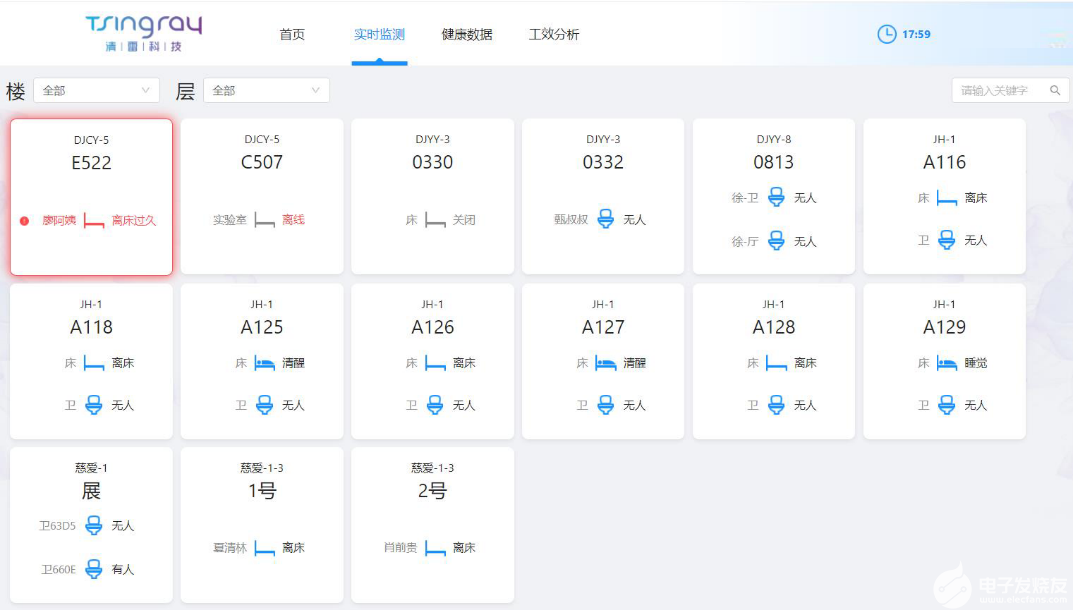
Task: Click the toilet icon in A129 card
Action: pos(946,405)
